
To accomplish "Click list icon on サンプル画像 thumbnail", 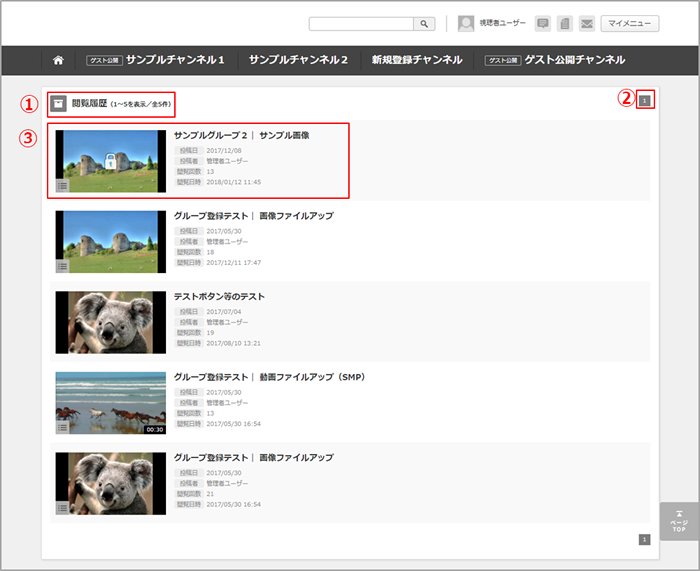I will 62,186.
